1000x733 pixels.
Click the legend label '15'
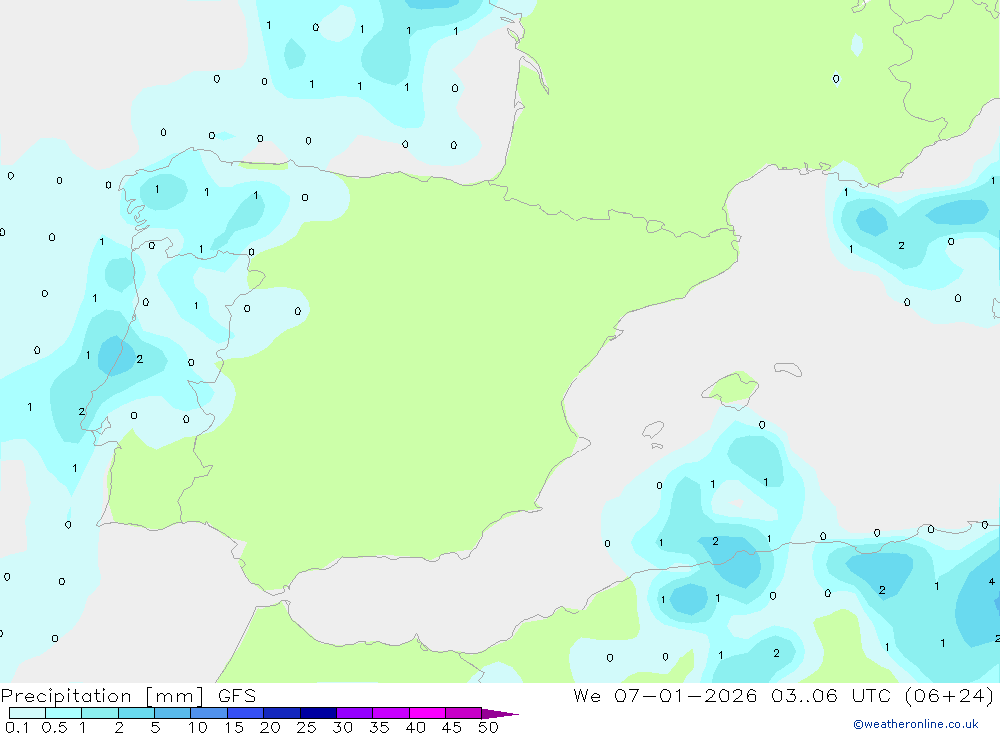234,727
